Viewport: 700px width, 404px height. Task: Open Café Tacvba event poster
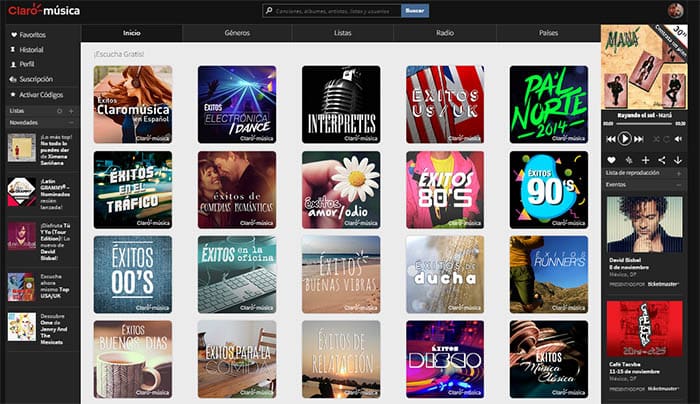coord(644,329)
